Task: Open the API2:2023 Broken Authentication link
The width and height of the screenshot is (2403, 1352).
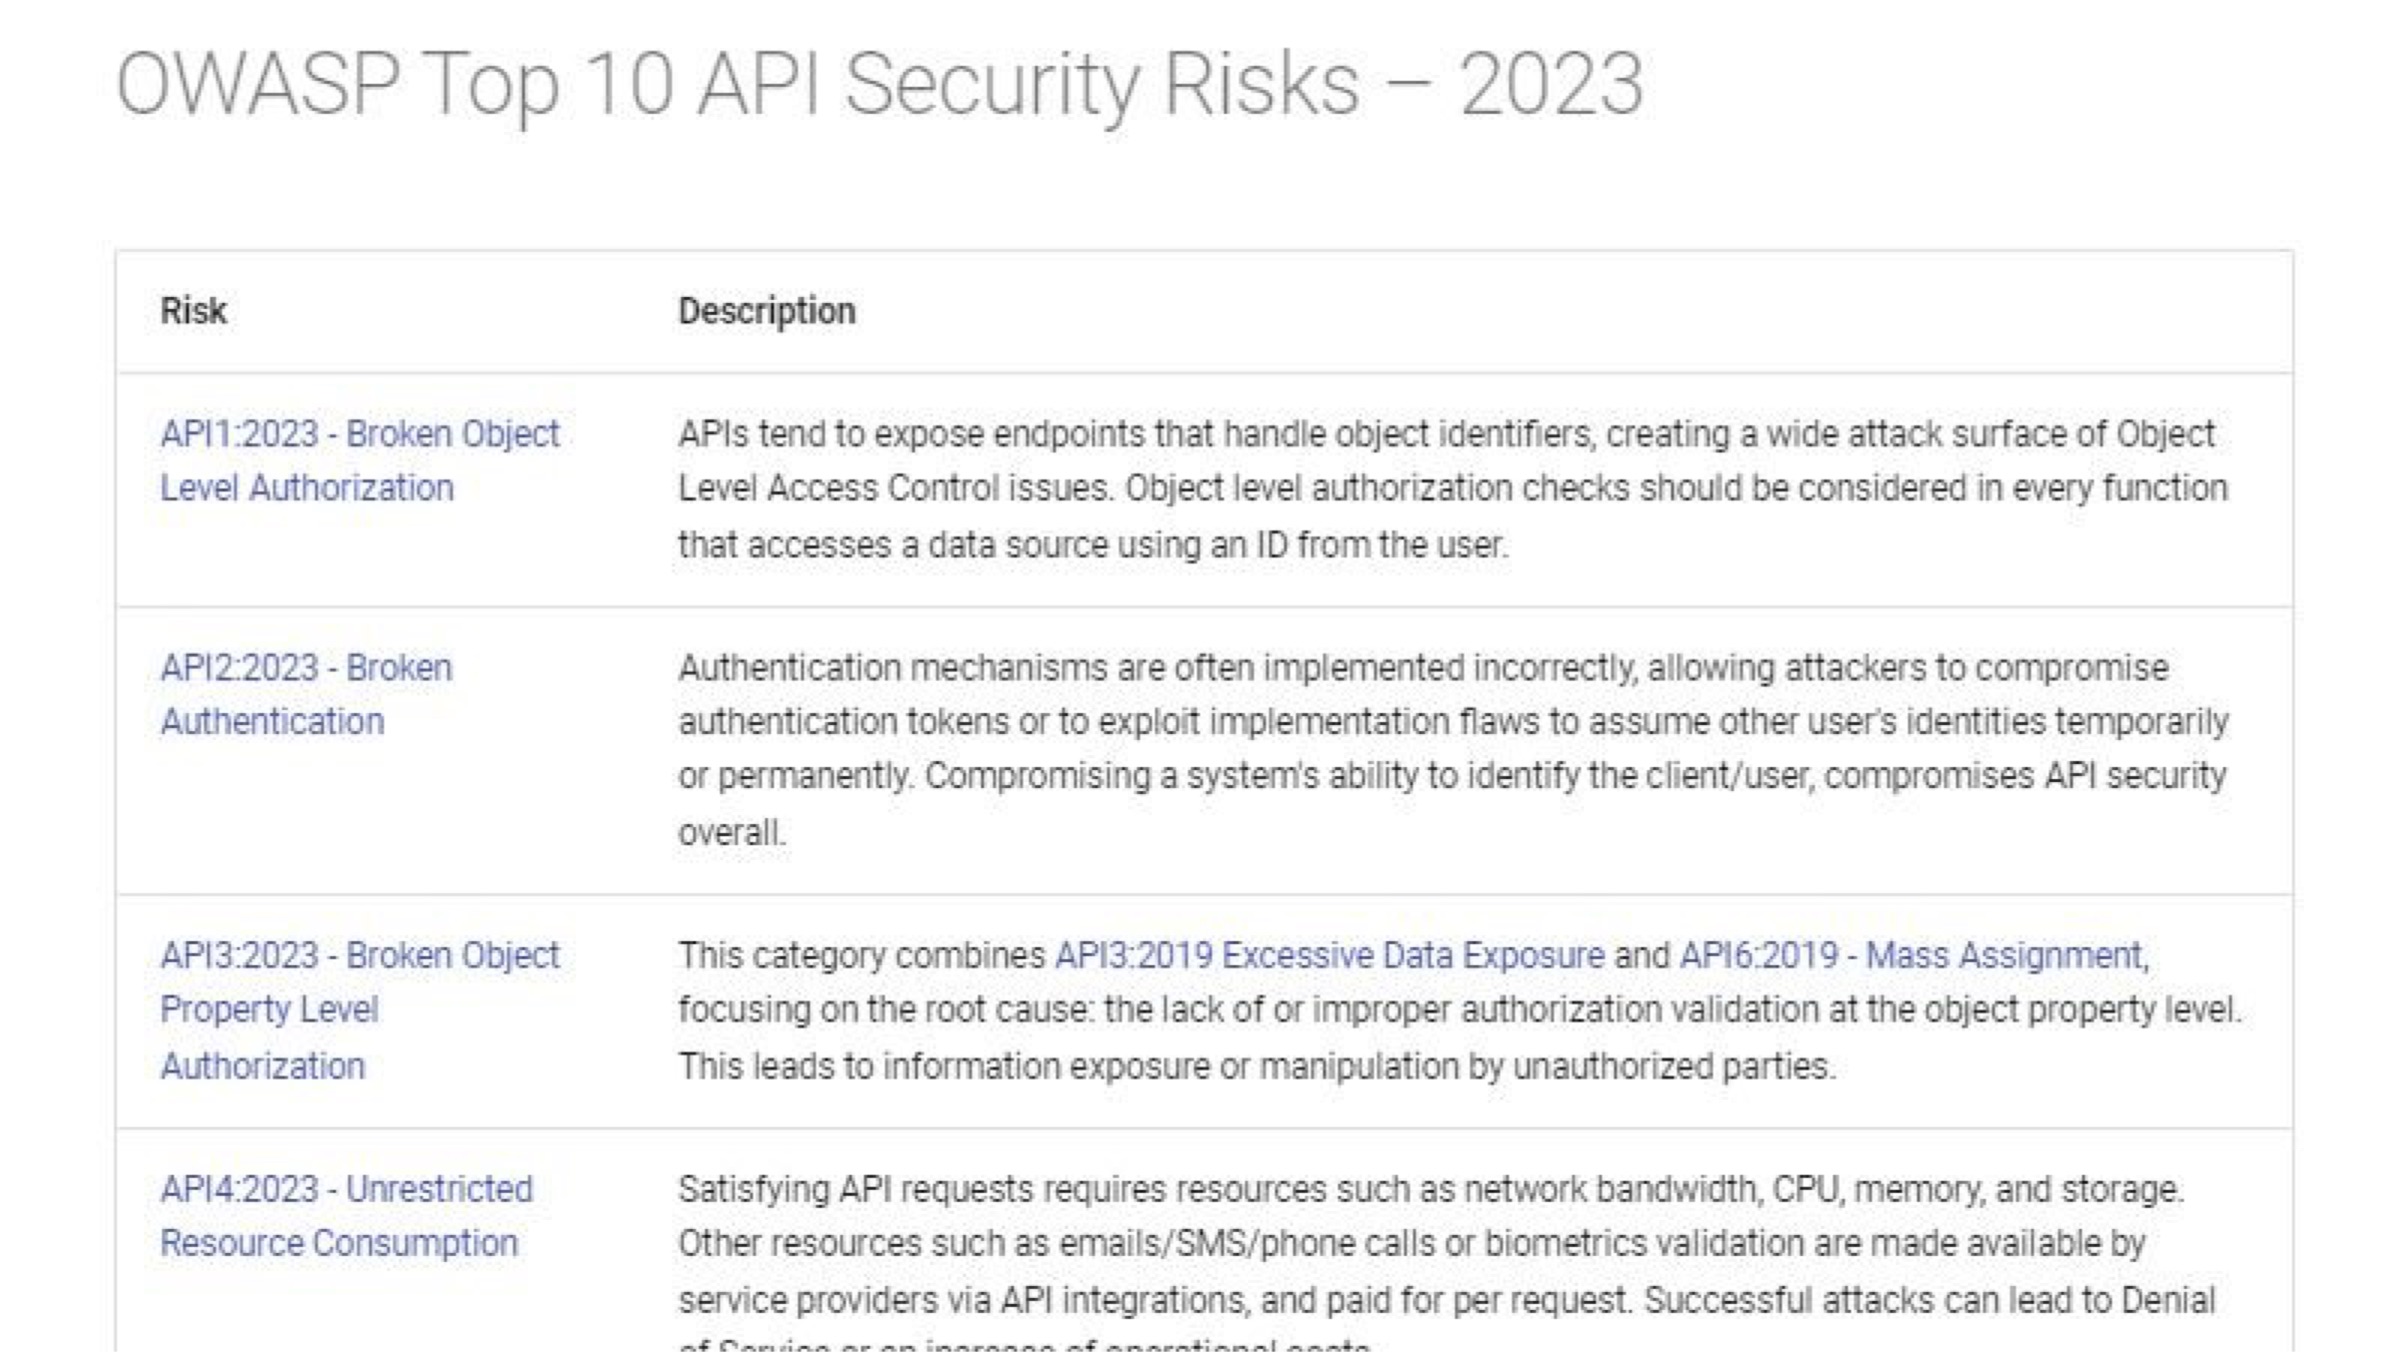Action: (x=306, y=694)
